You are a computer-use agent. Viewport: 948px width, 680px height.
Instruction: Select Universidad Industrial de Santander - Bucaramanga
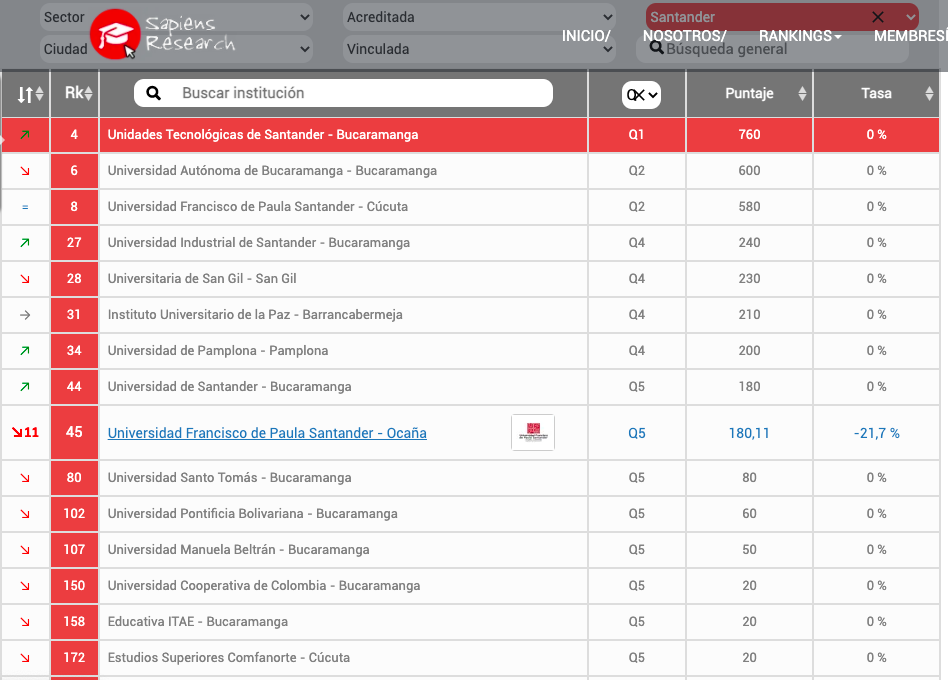259,243
